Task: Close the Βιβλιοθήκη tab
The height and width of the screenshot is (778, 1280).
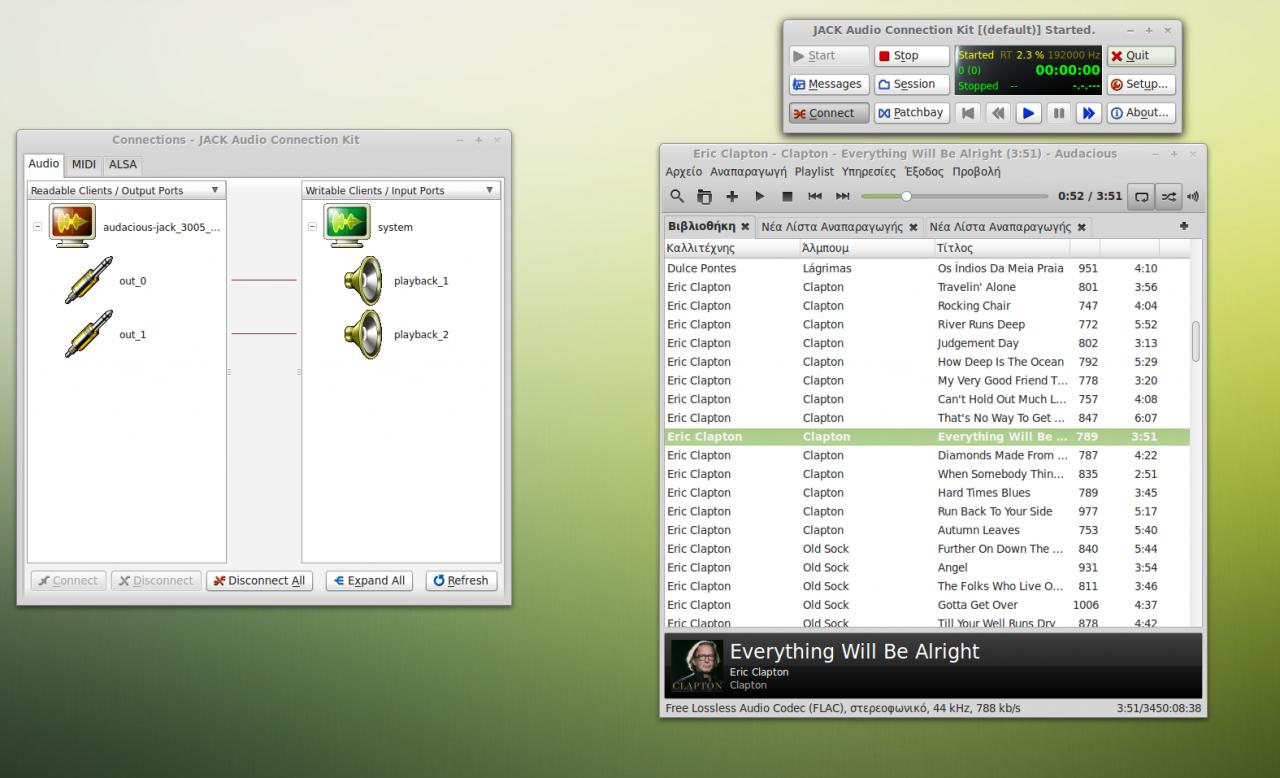Action: click(745, 227)
